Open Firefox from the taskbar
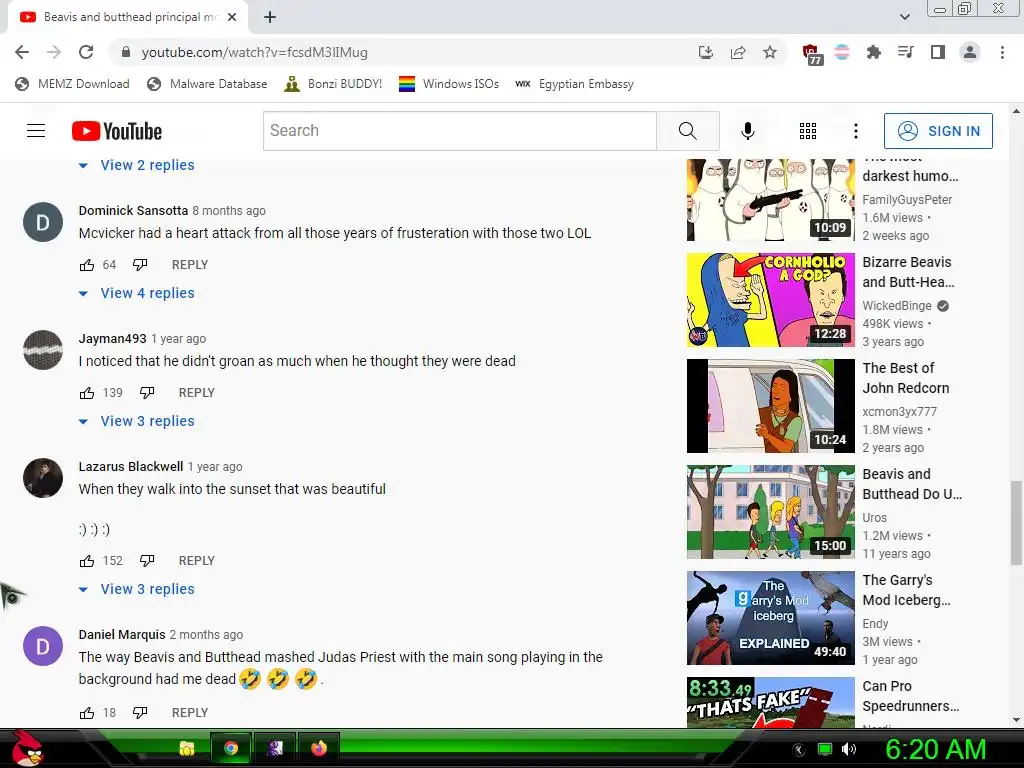The height and width of the screenshot is (768, 1024). click(x=319, y=748)
